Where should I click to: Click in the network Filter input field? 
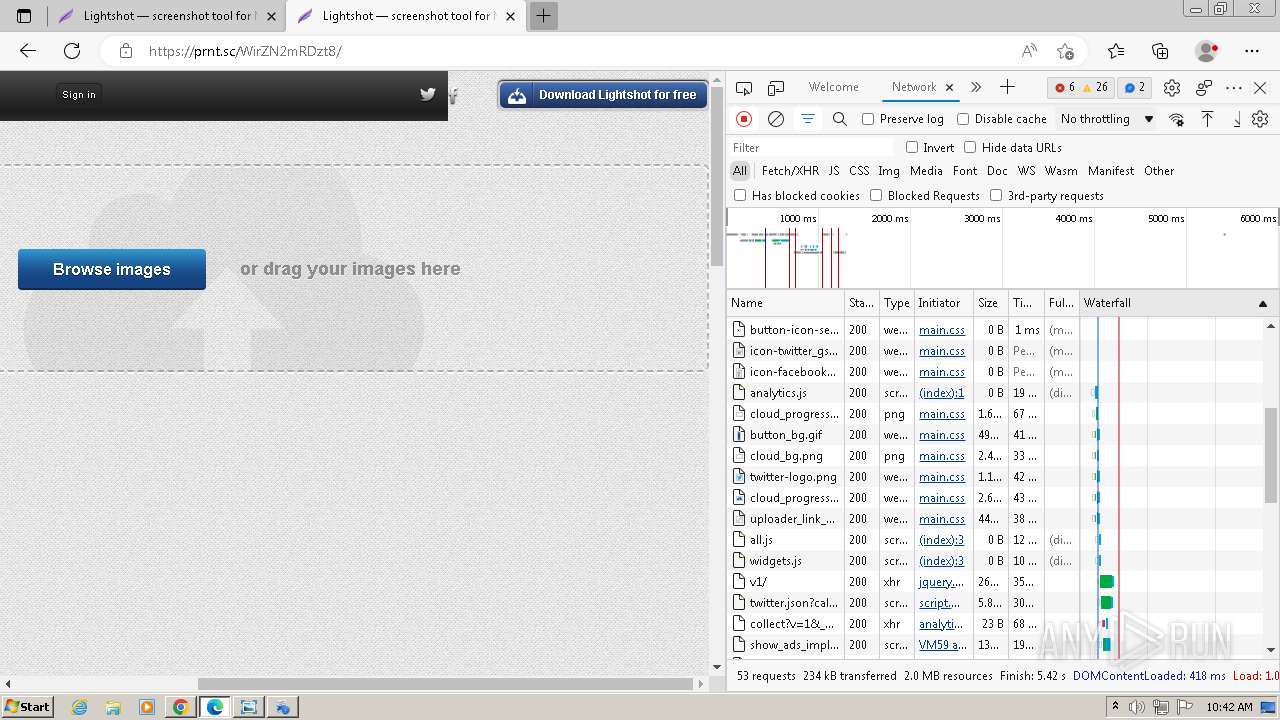(810, 147)
